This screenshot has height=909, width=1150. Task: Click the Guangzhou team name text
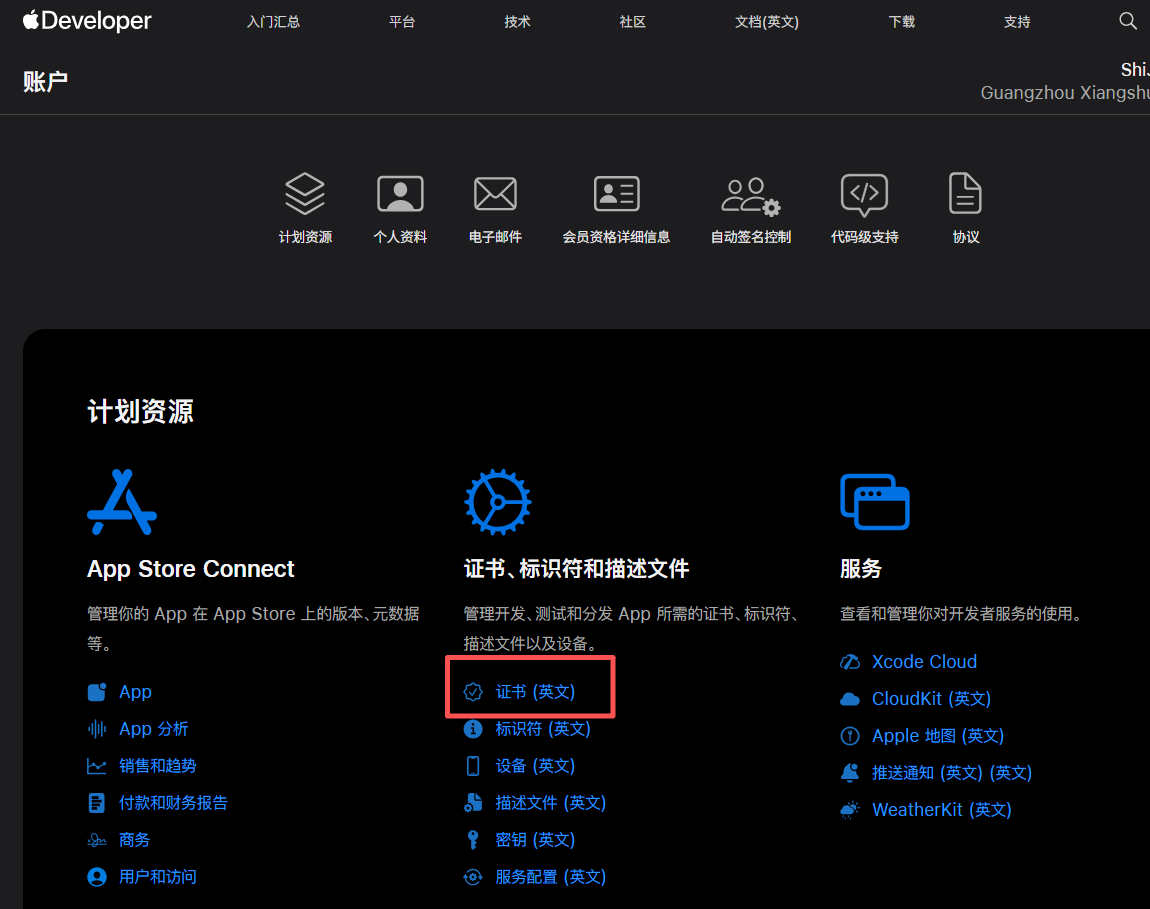(1065, 93)
